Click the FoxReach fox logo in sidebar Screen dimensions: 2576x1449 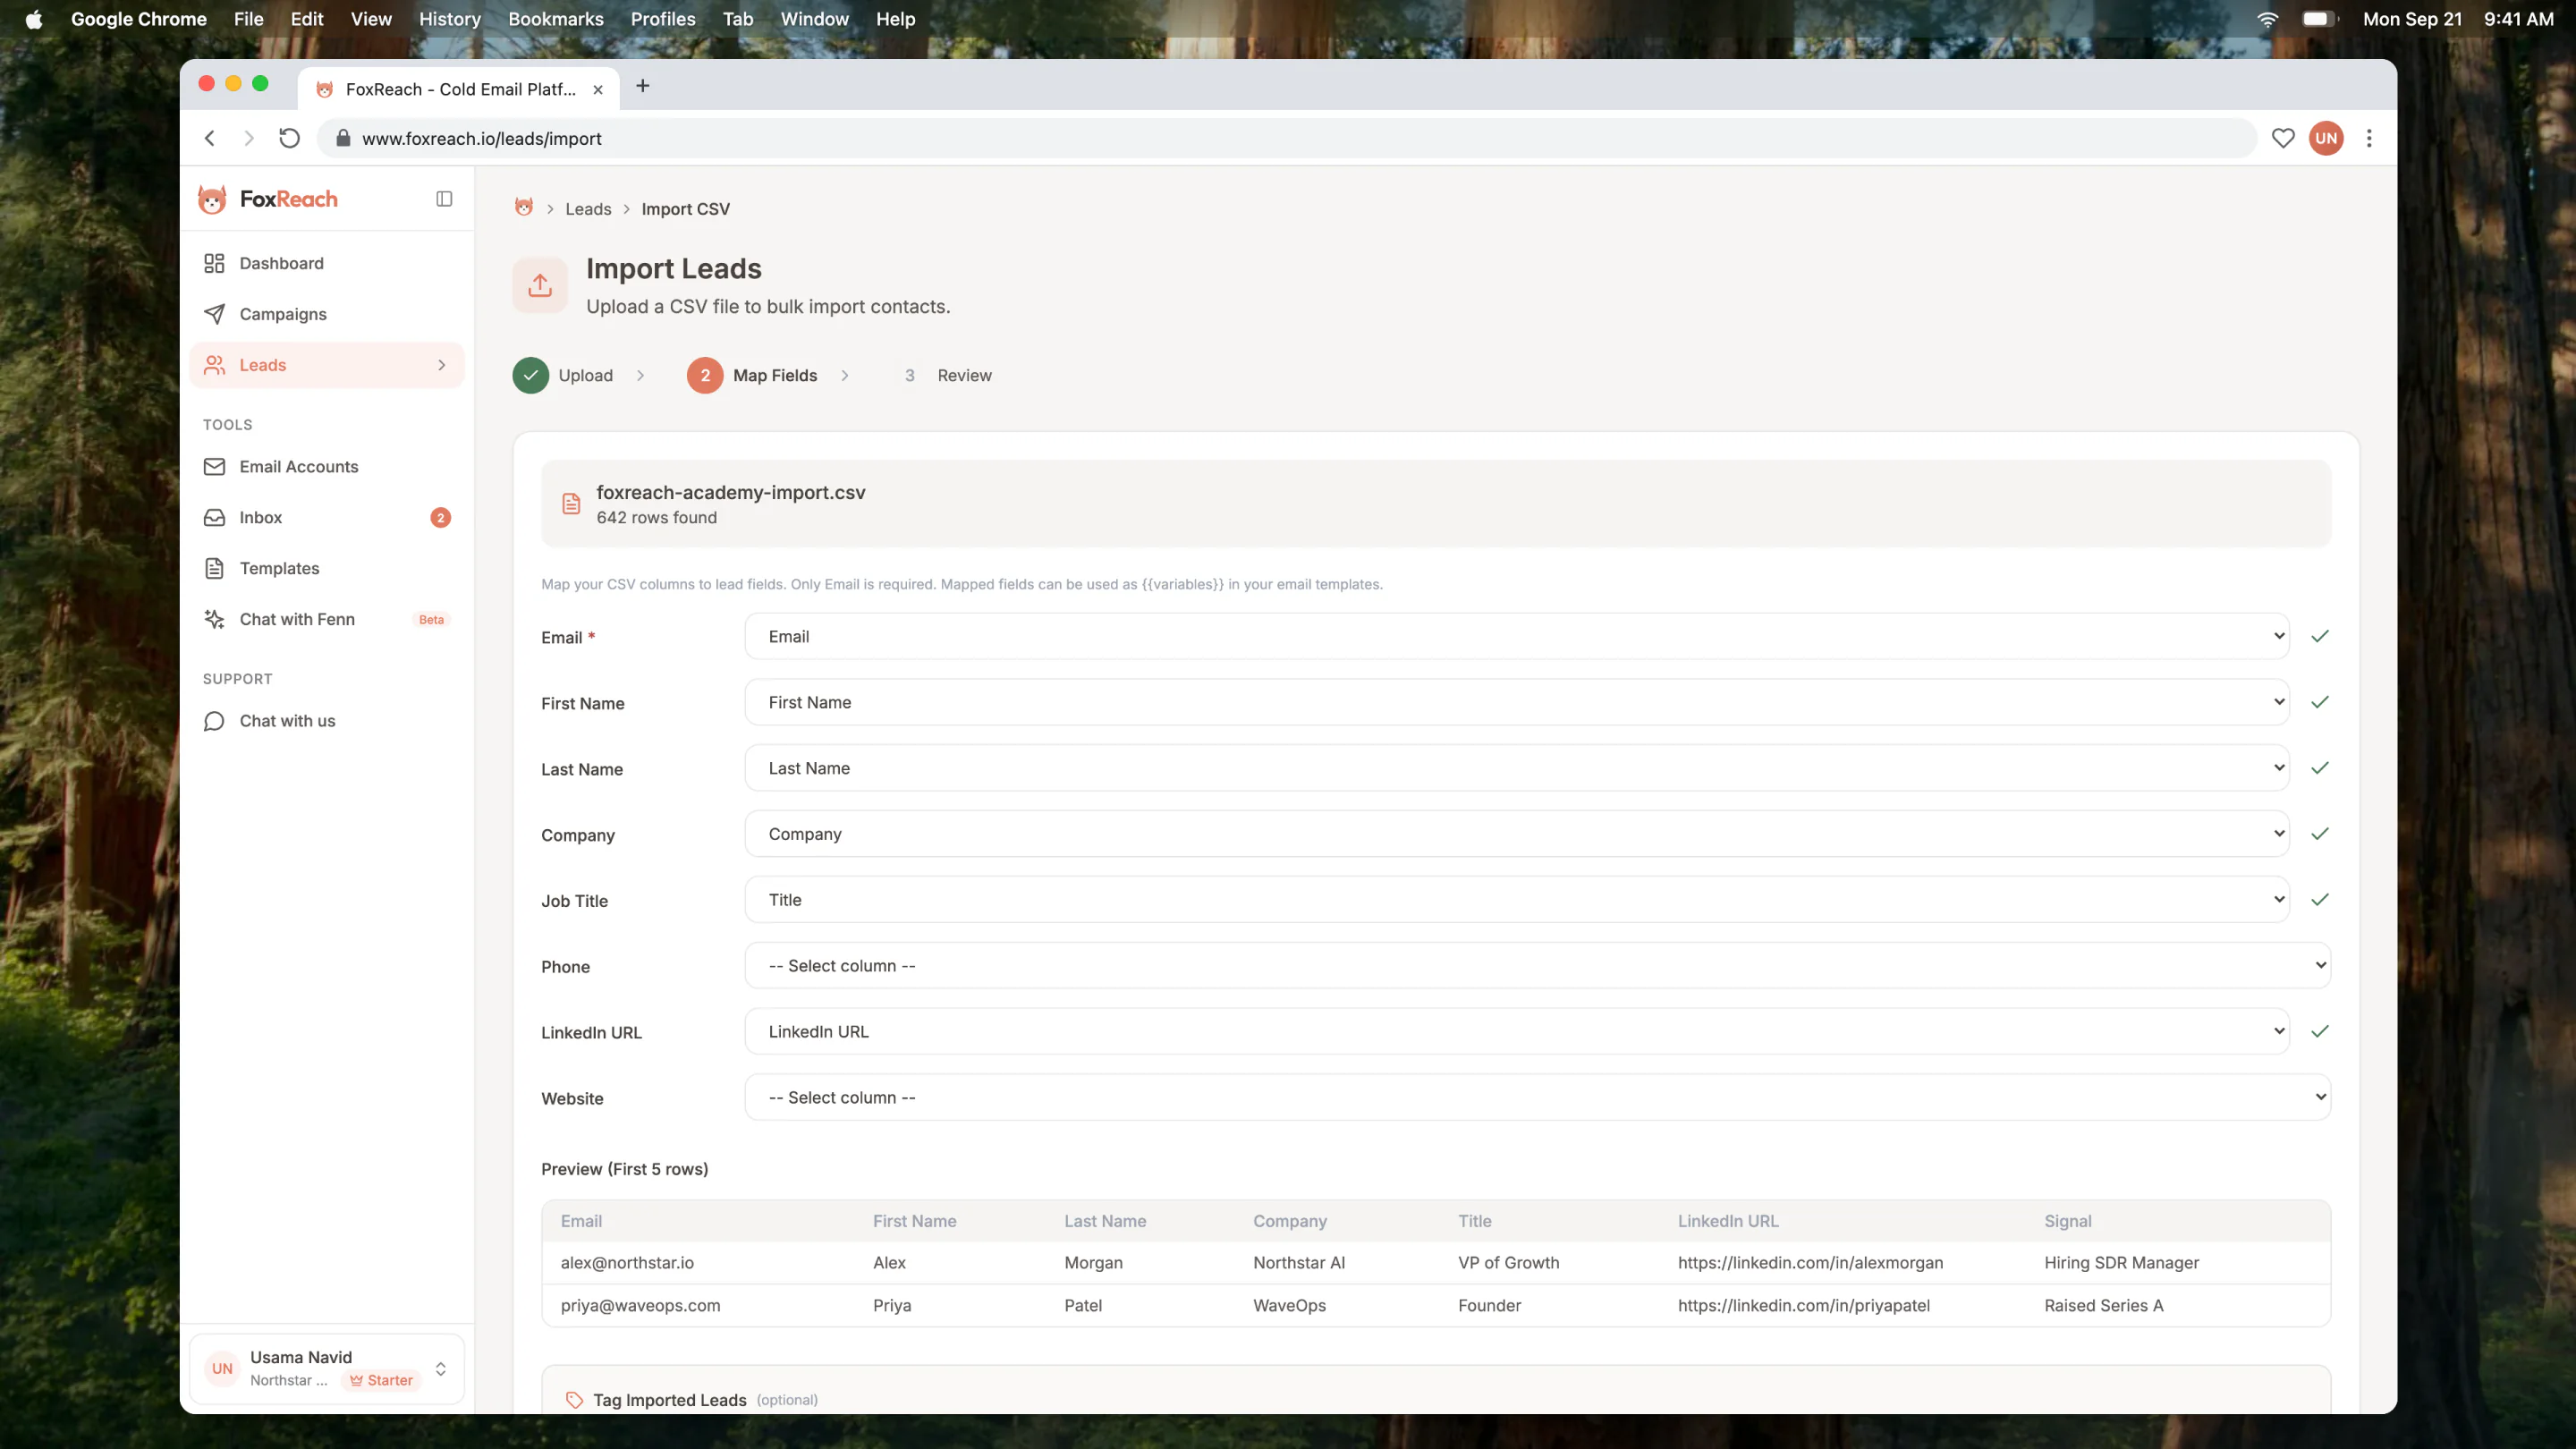(x=212, y=199)
